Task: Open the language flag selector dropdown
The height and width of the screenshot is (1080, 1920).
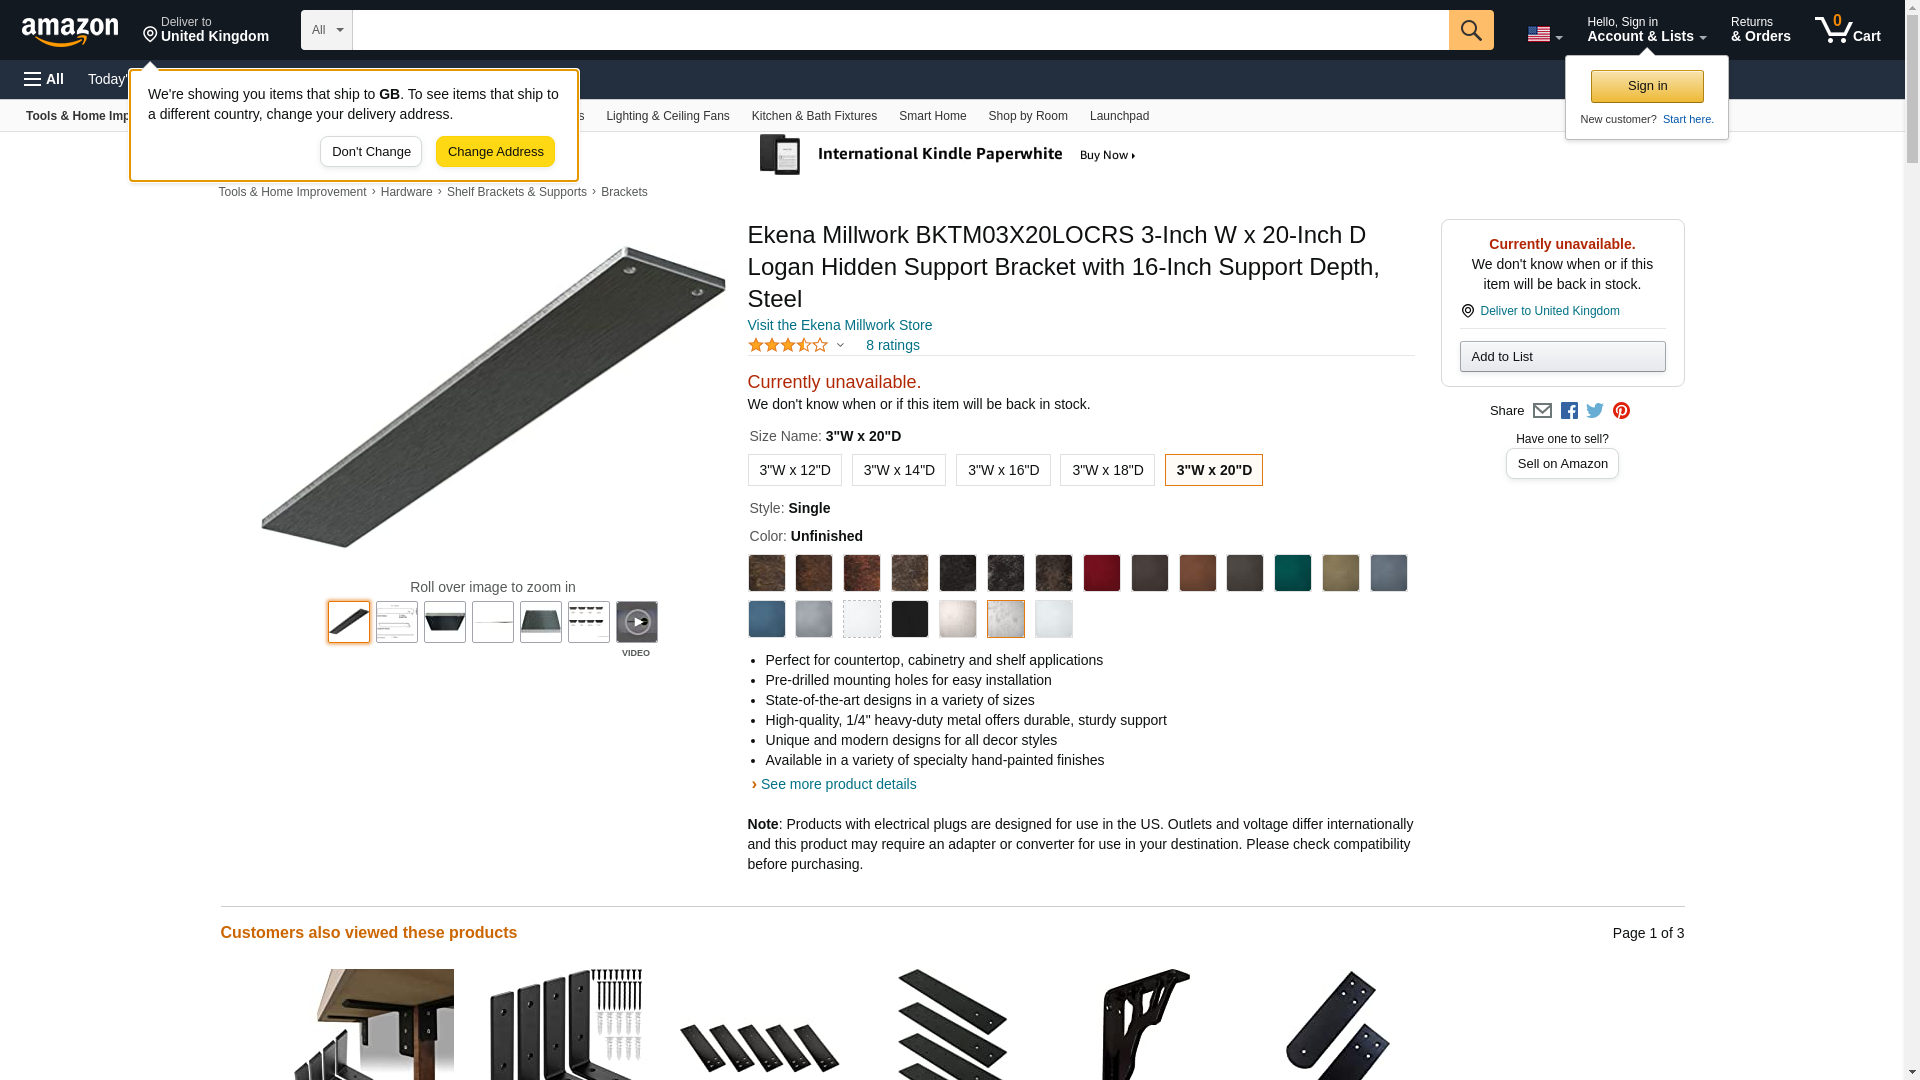Action: [x=1544, y=34]
